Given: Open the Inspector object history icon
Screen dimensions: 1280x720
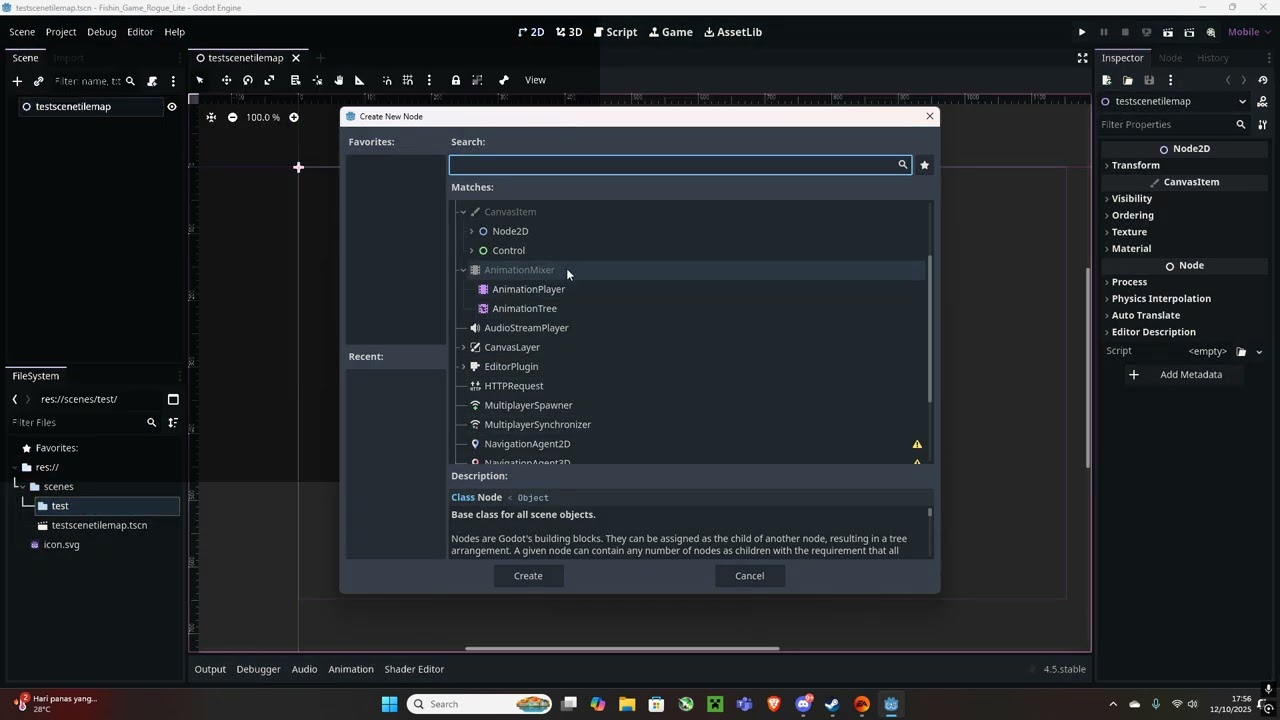Looking at the screenshot, I should pos(1263,80).
